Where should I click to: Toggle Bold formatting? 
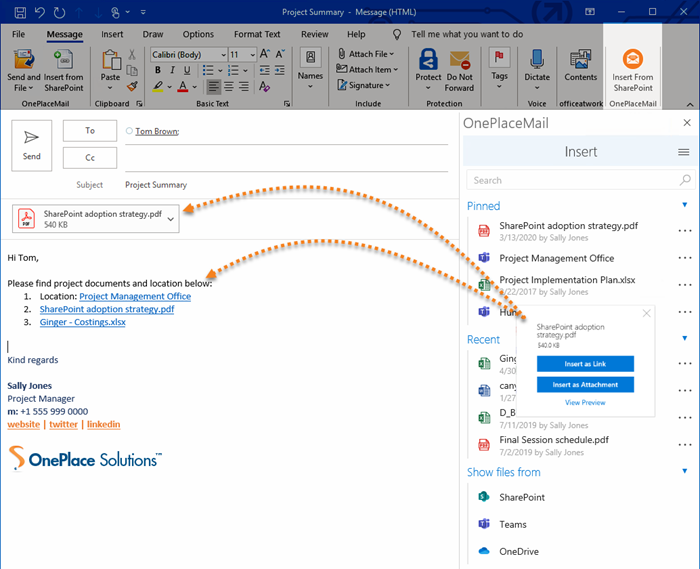tap(158, 70)
